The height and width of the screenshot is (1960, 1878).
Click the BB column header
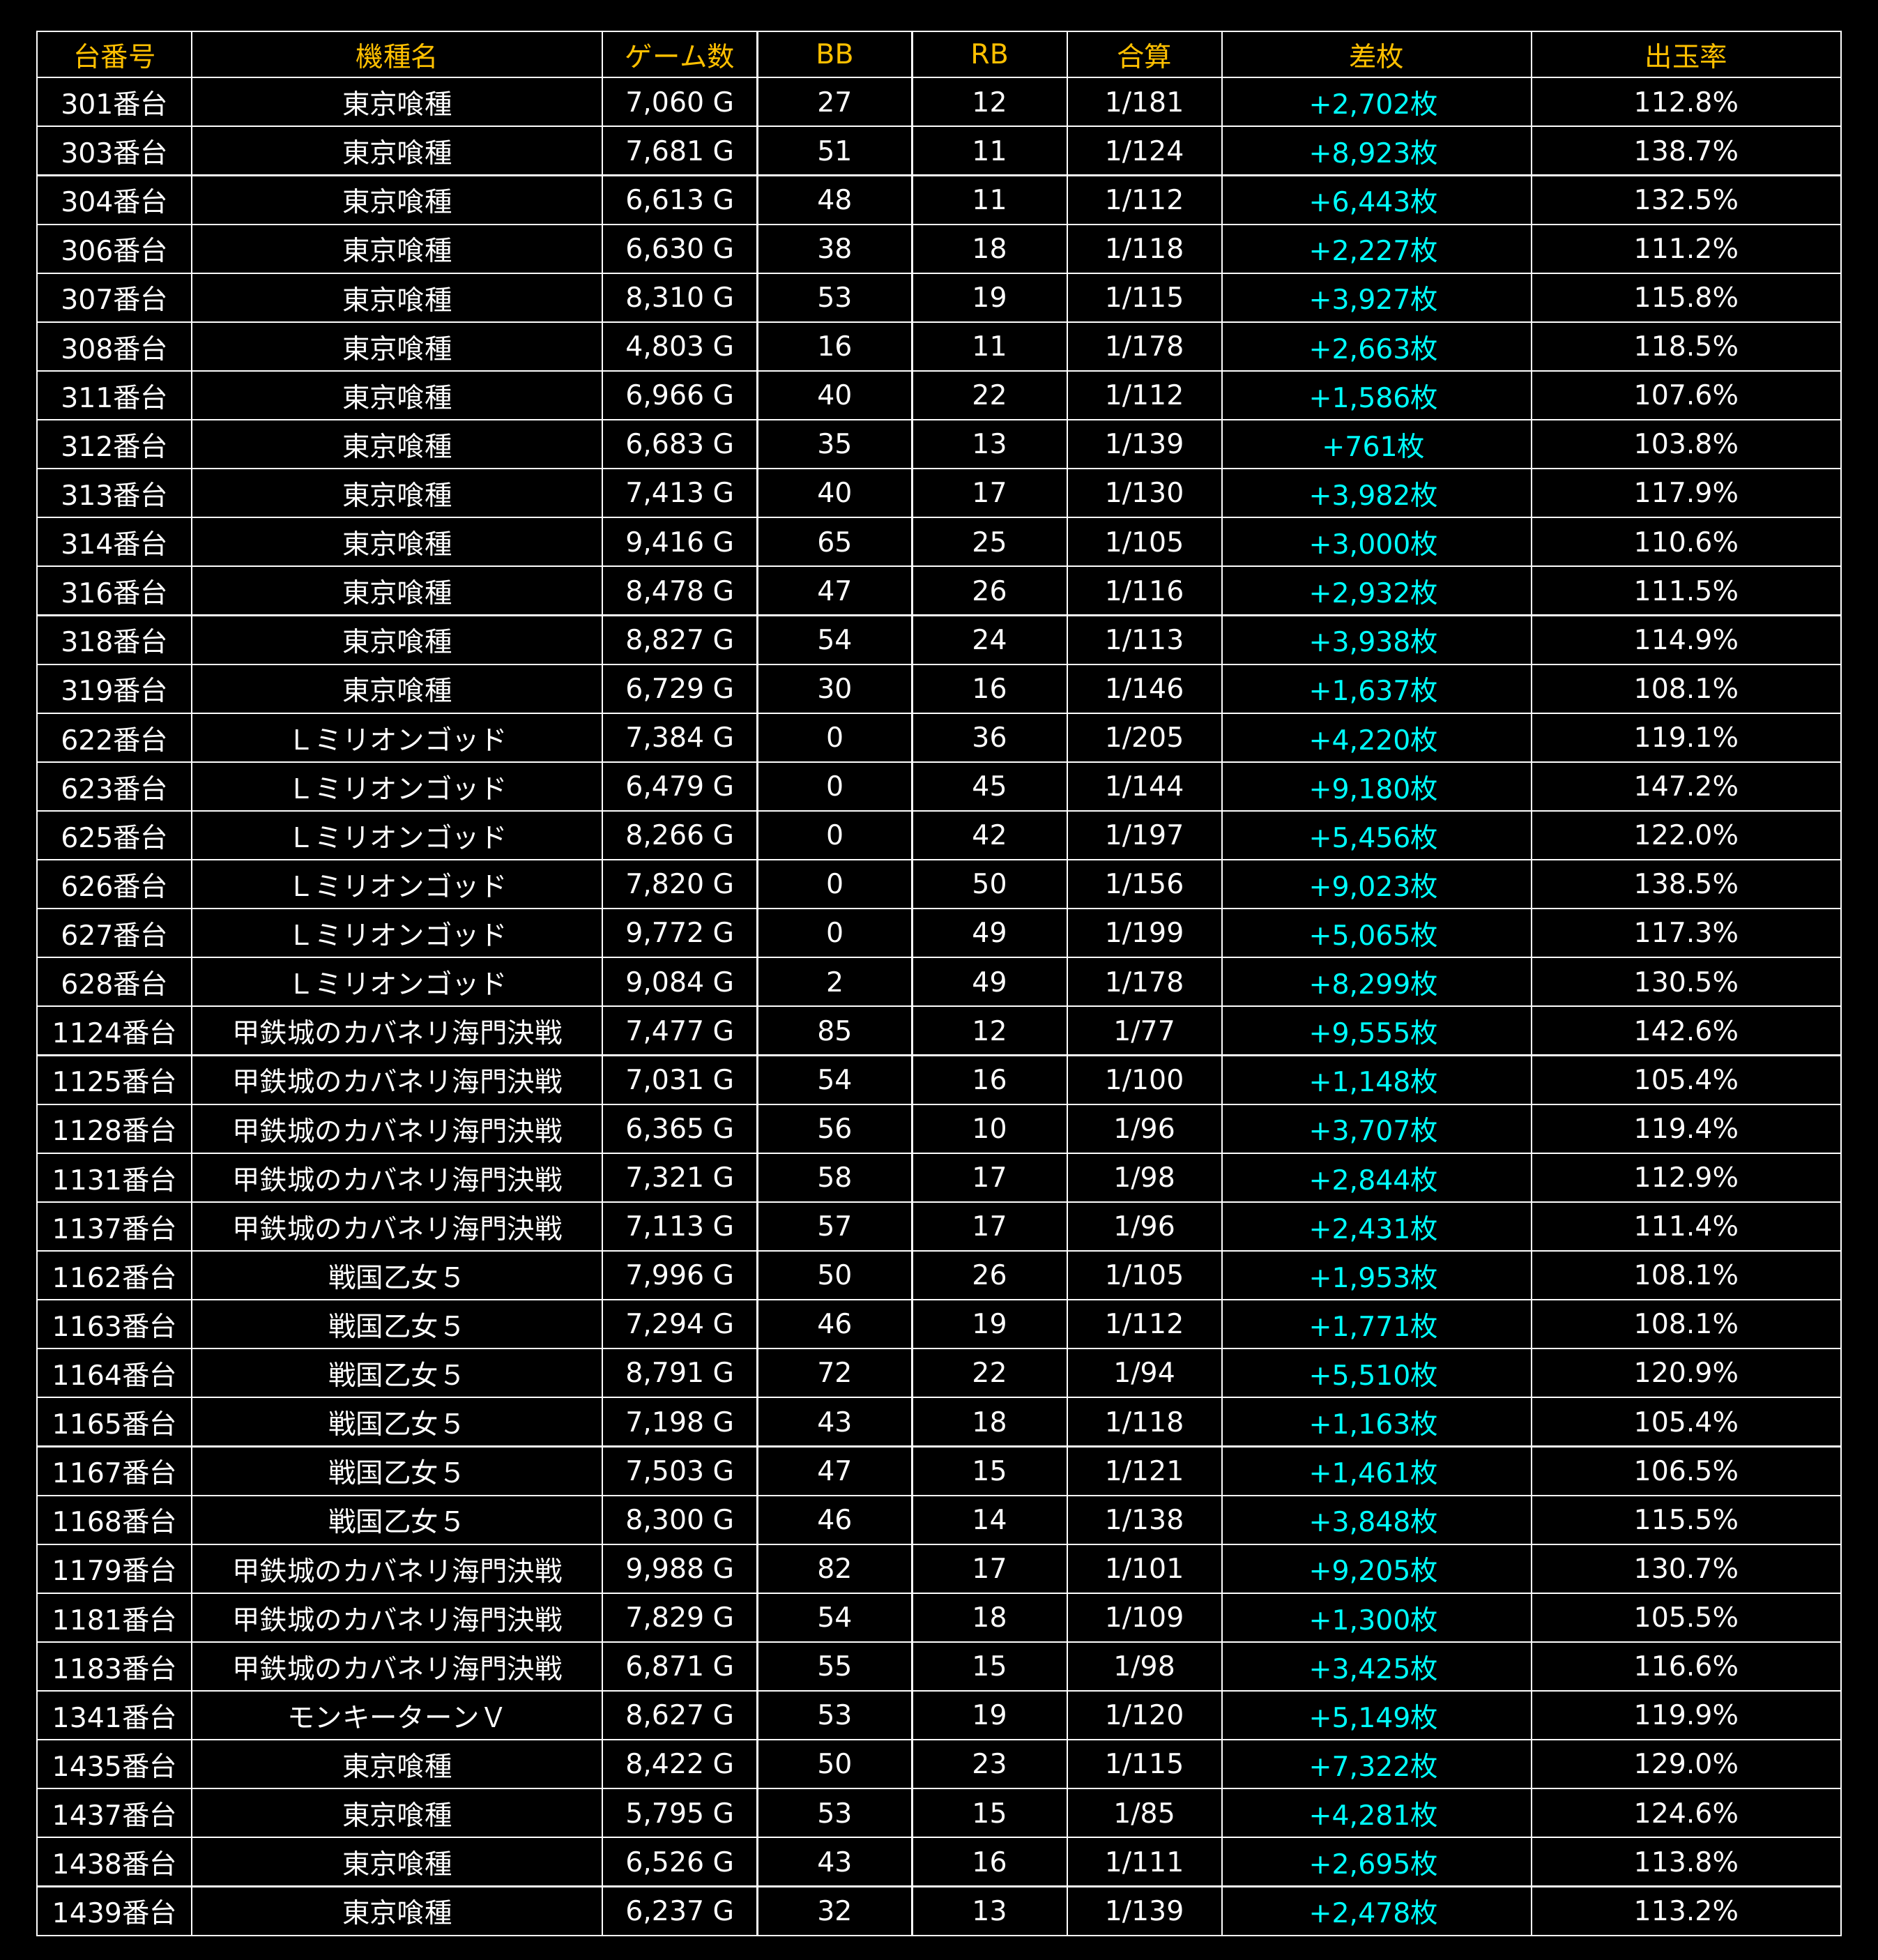click(835, 55)
